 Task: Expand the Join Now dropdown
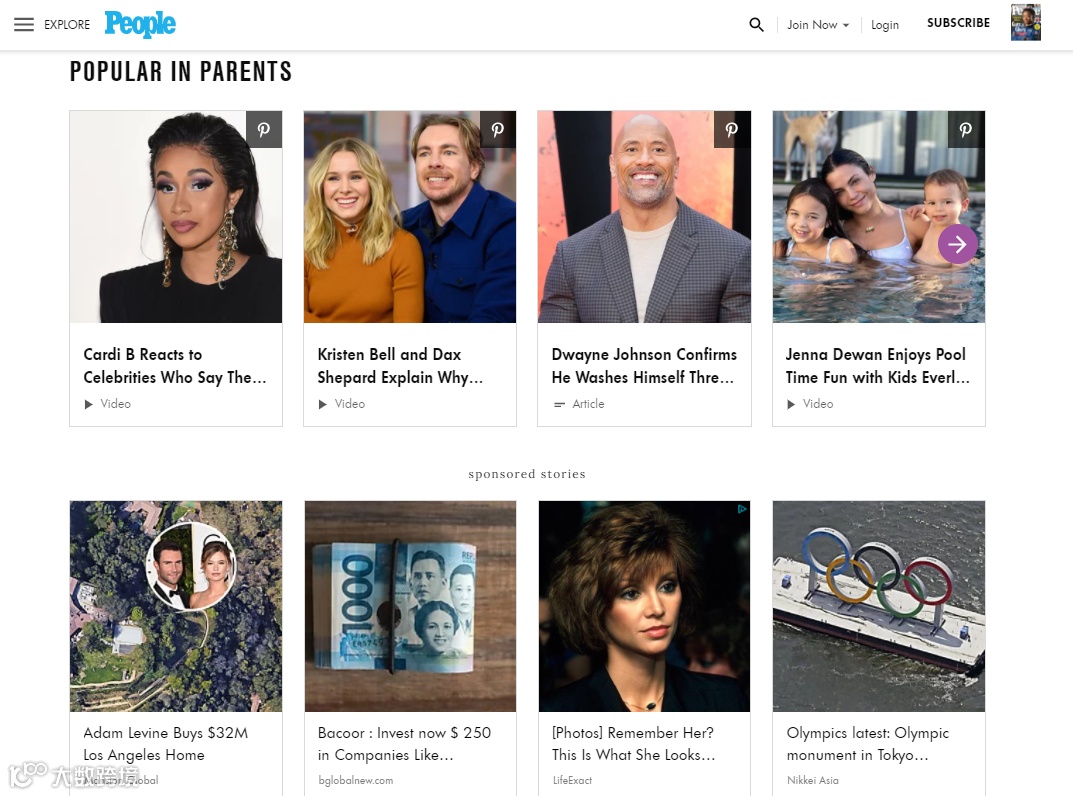818,25
